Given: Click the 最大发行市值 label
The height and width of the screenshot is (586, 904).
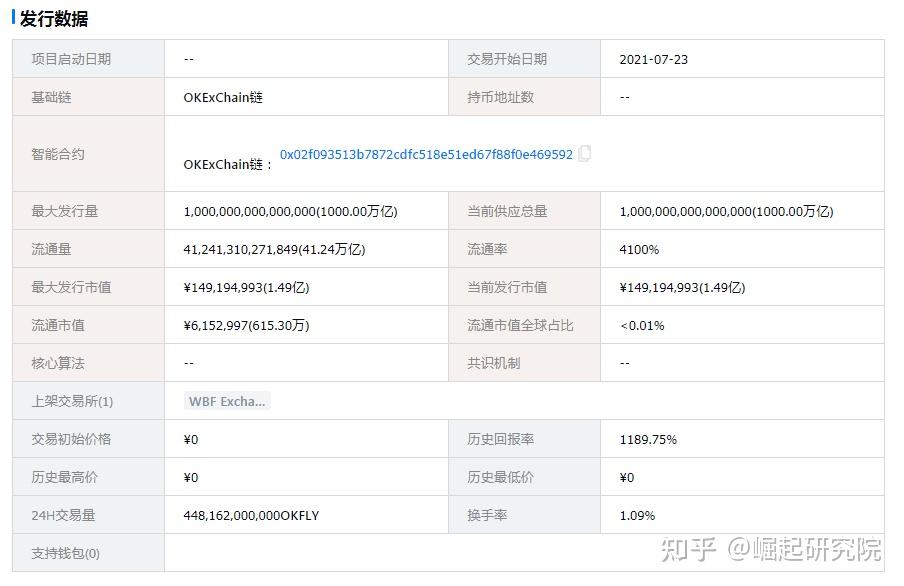Looking at the screenshot, I should (x=71, y=287).
